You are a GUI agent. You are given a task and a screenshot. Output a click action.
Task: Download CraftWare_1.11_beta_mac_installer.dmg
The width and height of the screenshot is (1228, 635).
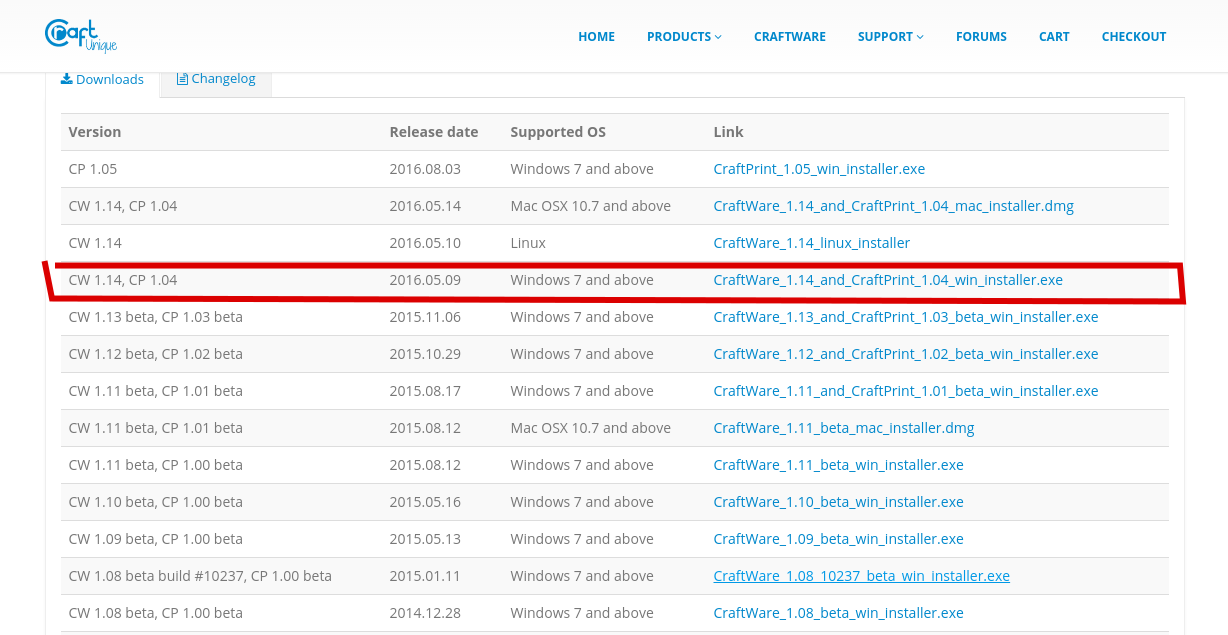[843, 428]
